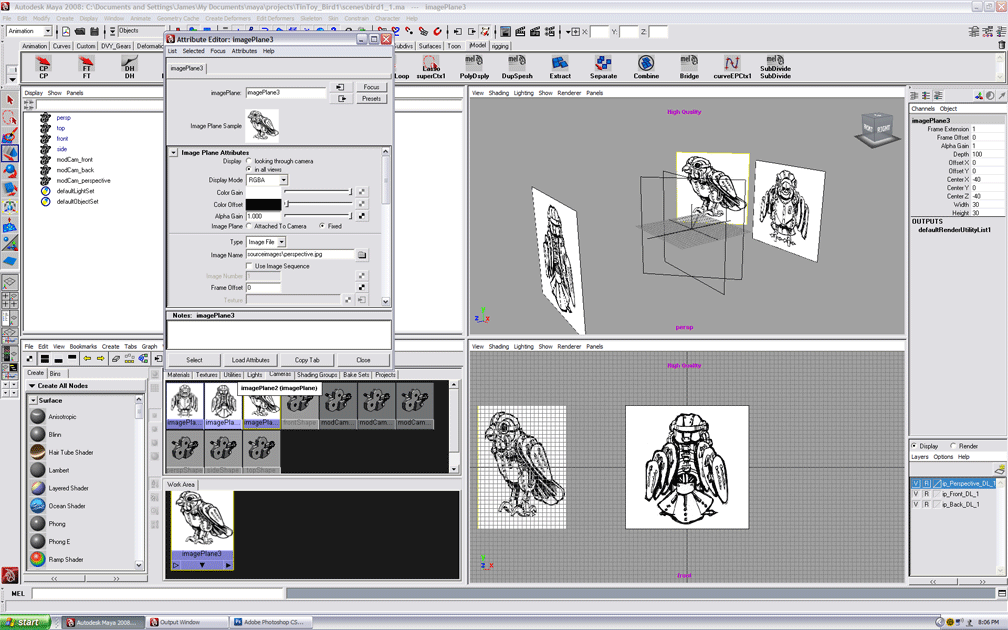
Task: Click the Close button of Attribute Editor
Action: 363,360
